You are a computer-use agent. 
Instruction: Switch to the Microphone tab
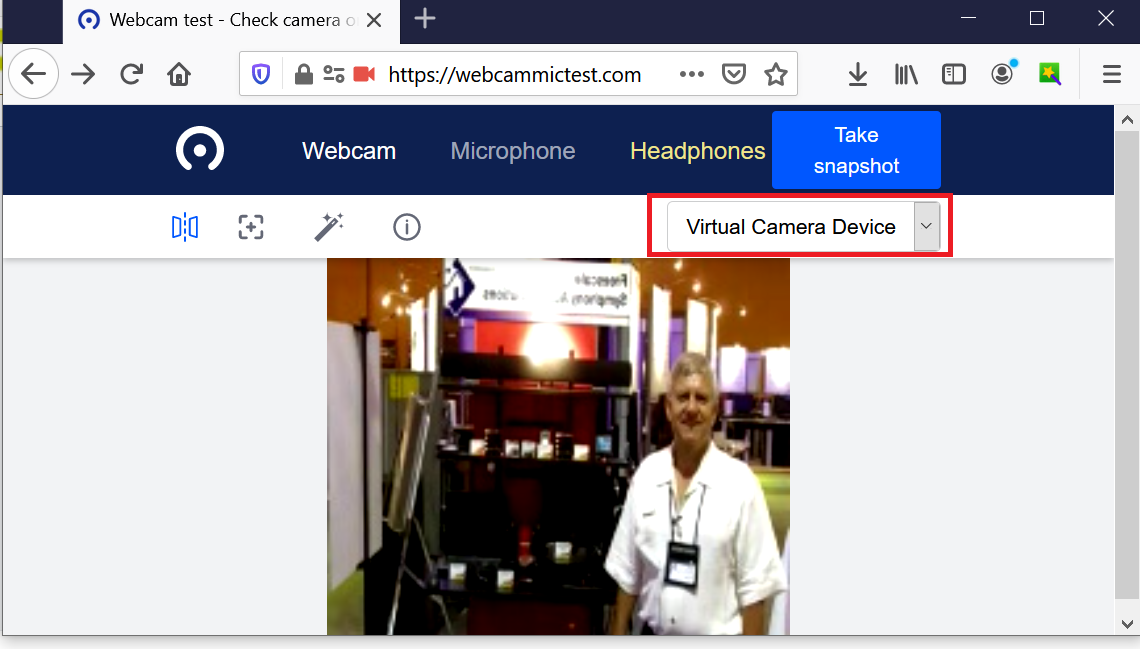(x=512, y=150)
